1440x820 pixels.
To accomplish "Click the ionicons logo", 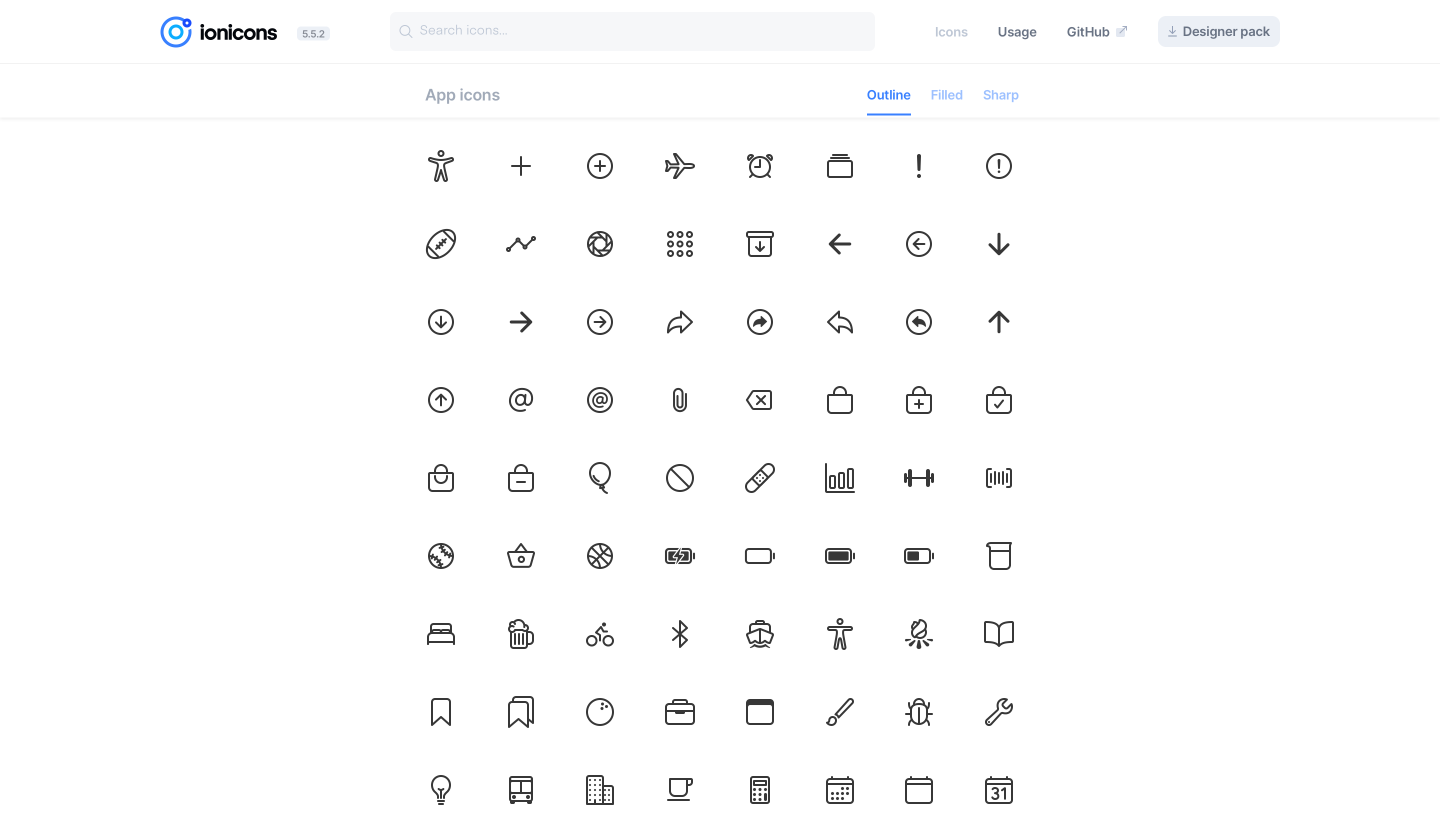I will click(x=219, y=32).
